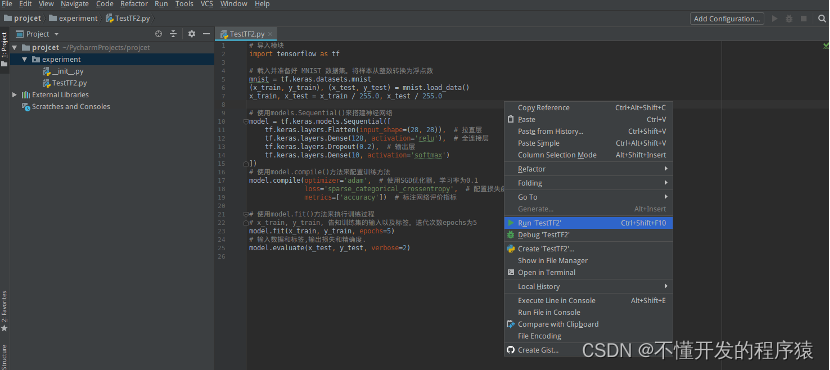Select TestTF2.py in project tree
The image size is (830, 370).
click(65, 83)
